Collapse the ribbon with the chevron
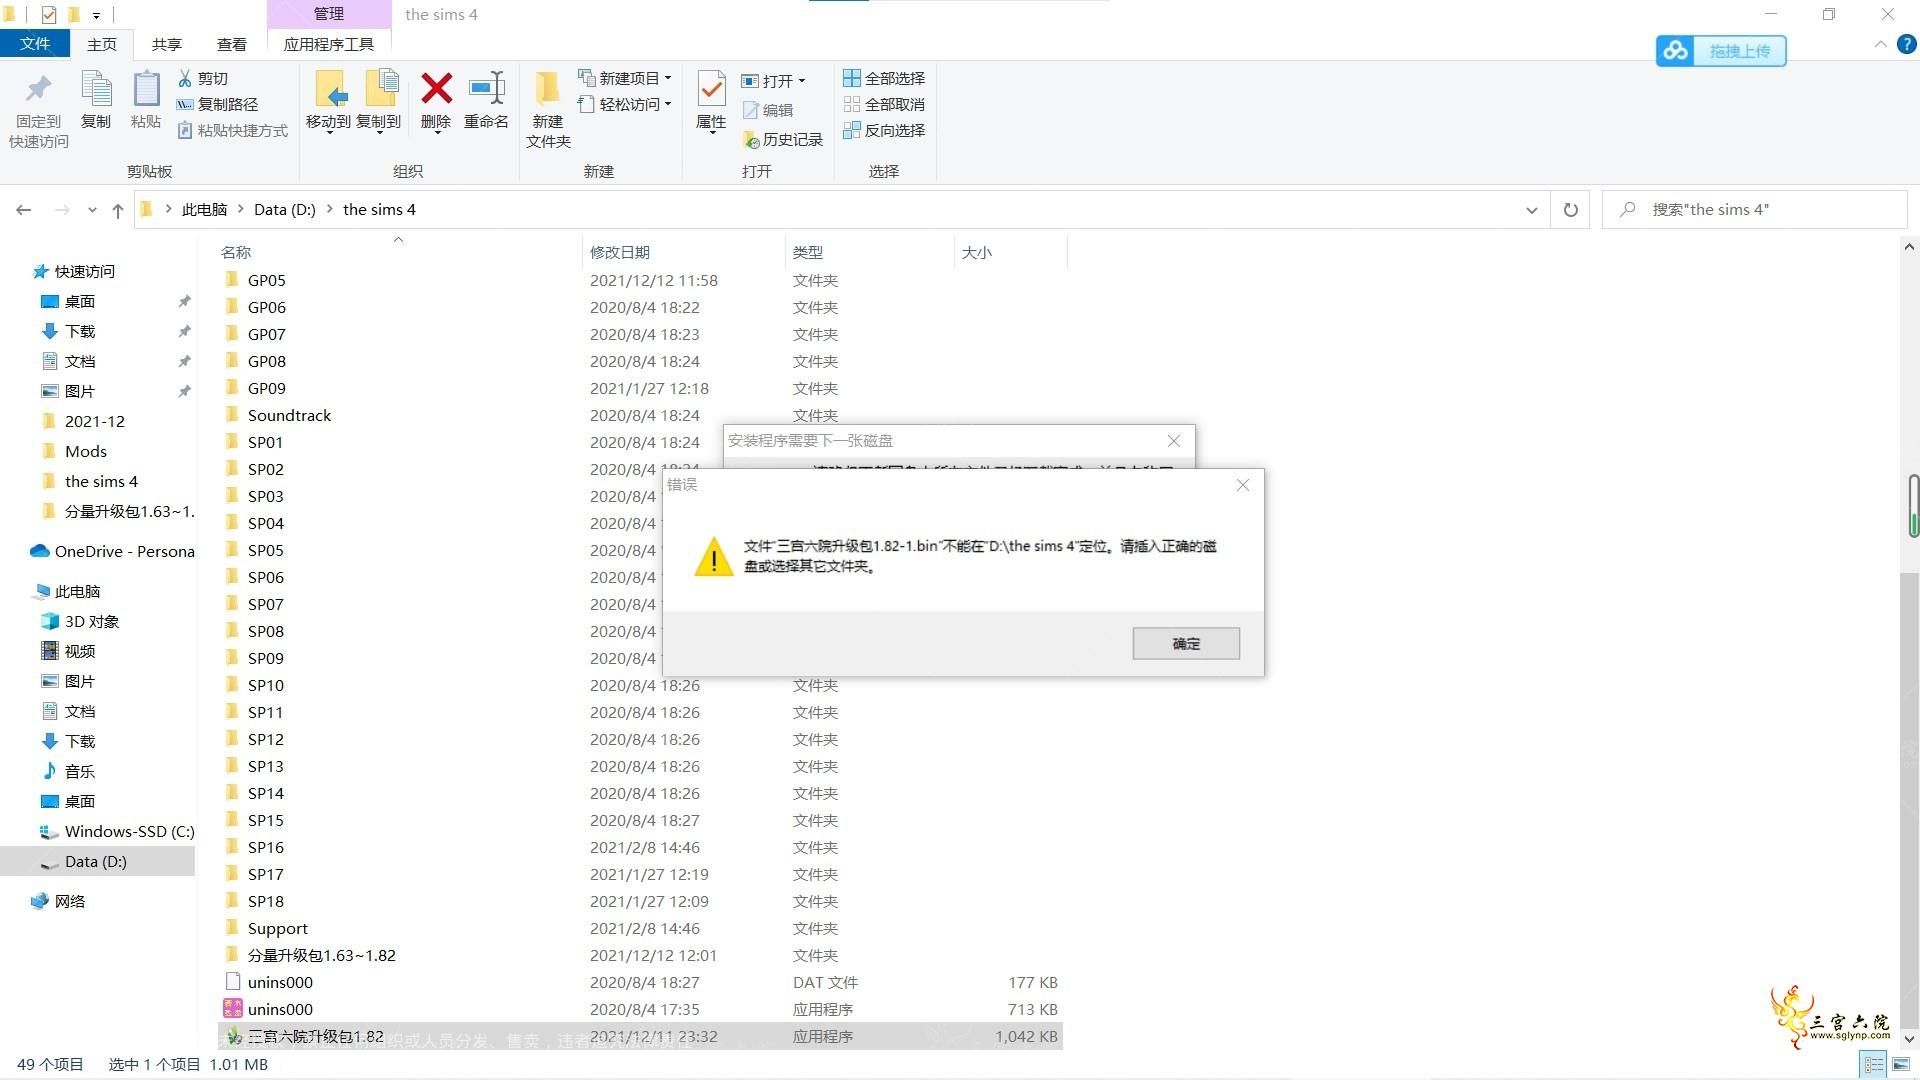1920x1080 pixels. (1880, 45)
